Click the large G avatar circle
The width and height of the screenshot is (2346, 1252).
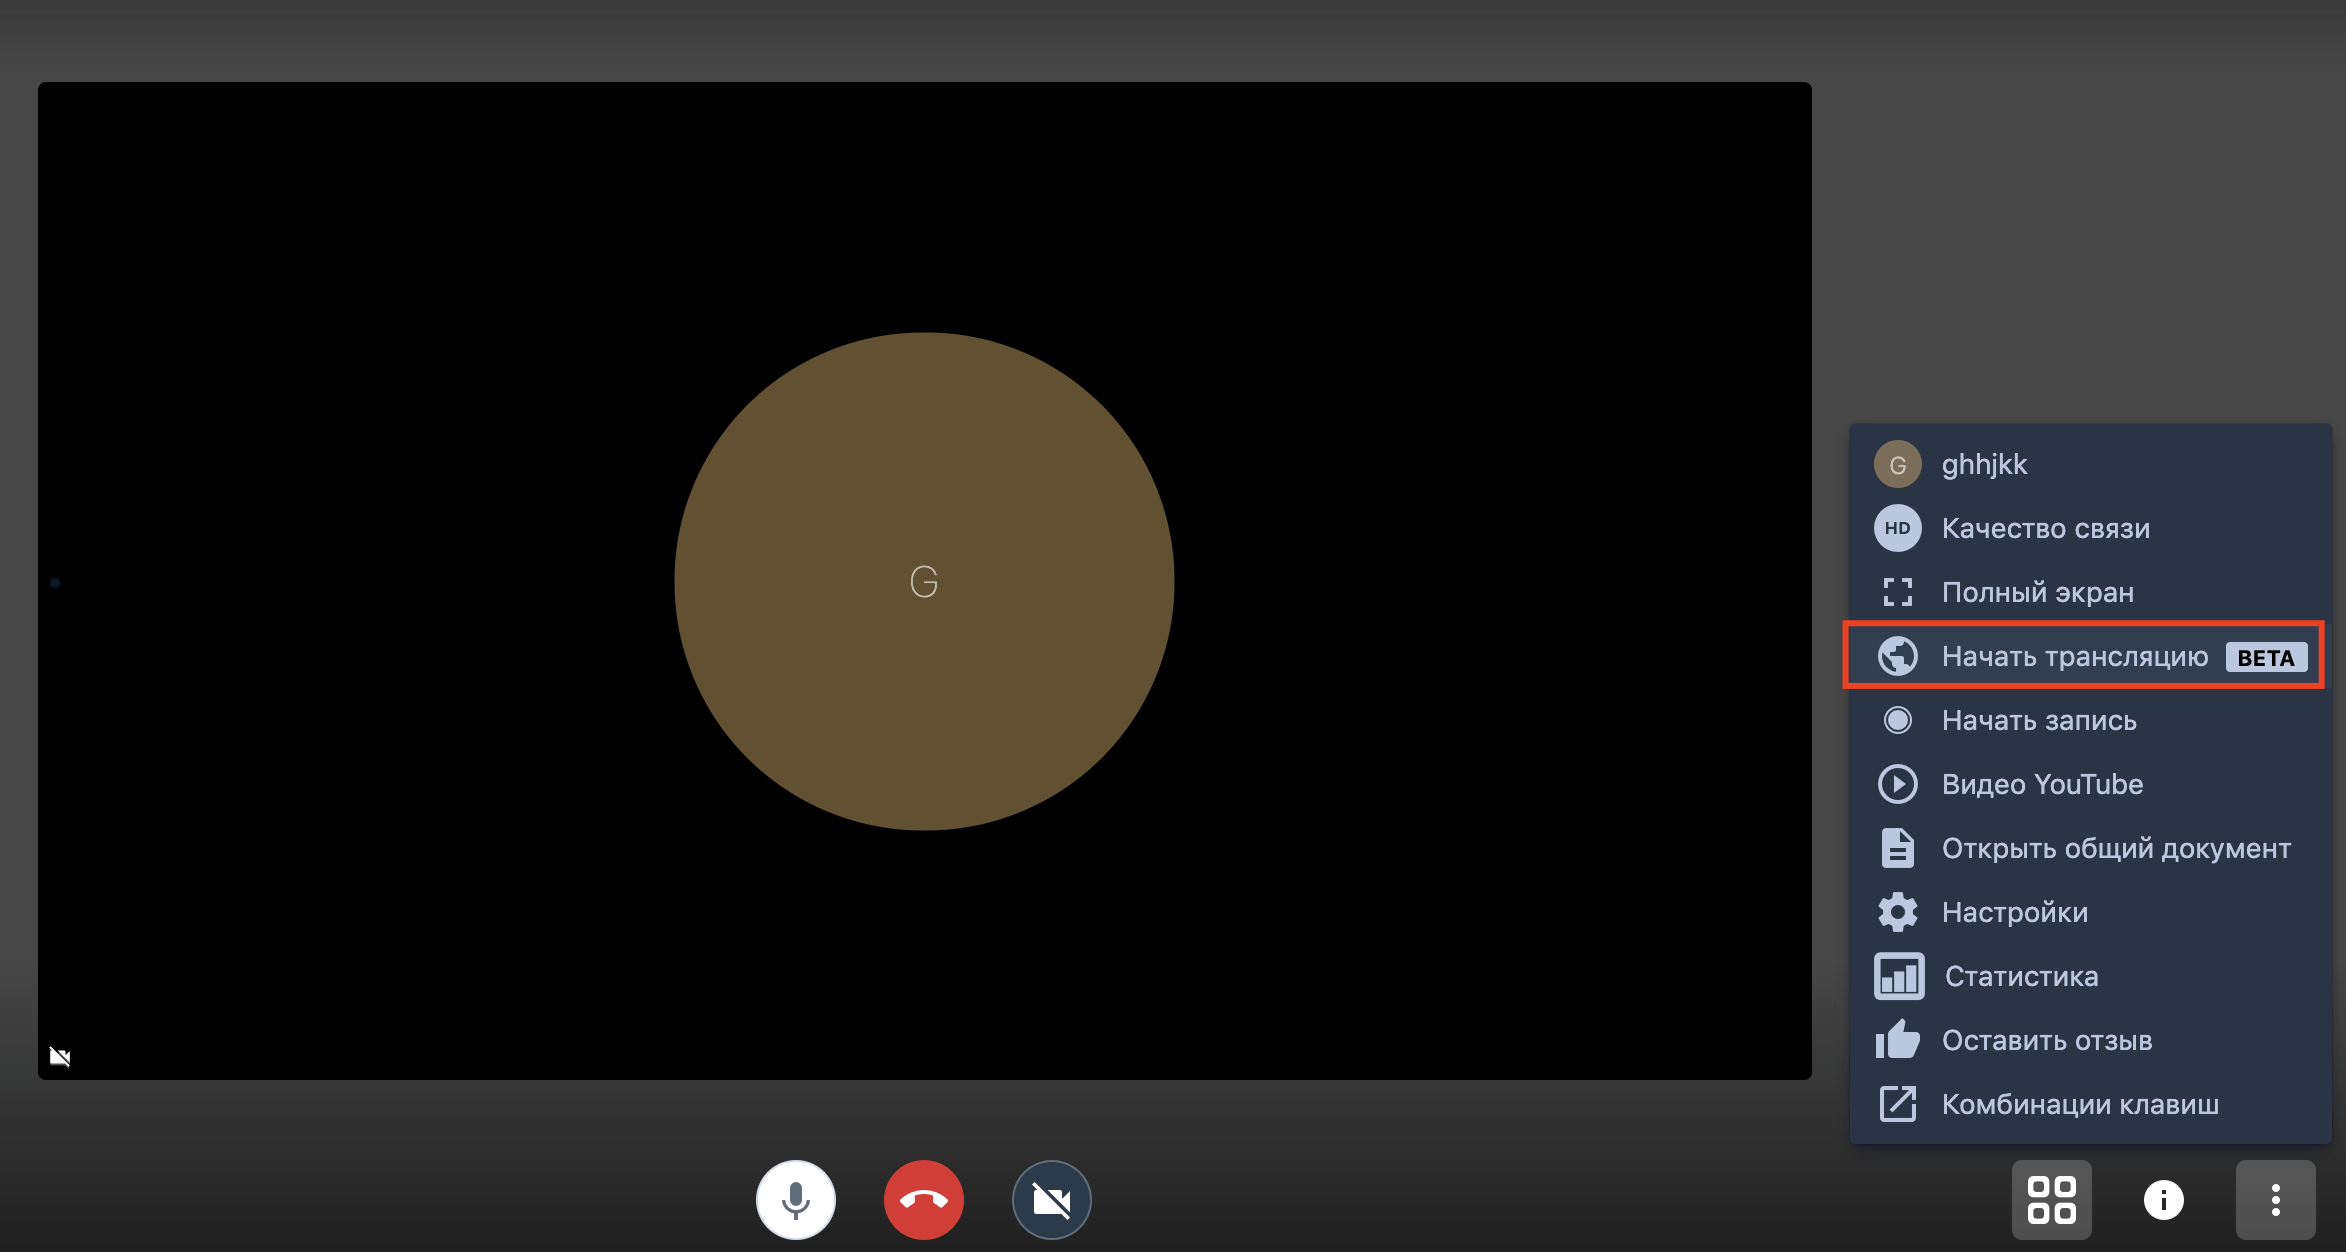pyautogui.click(x=923, y=581)
